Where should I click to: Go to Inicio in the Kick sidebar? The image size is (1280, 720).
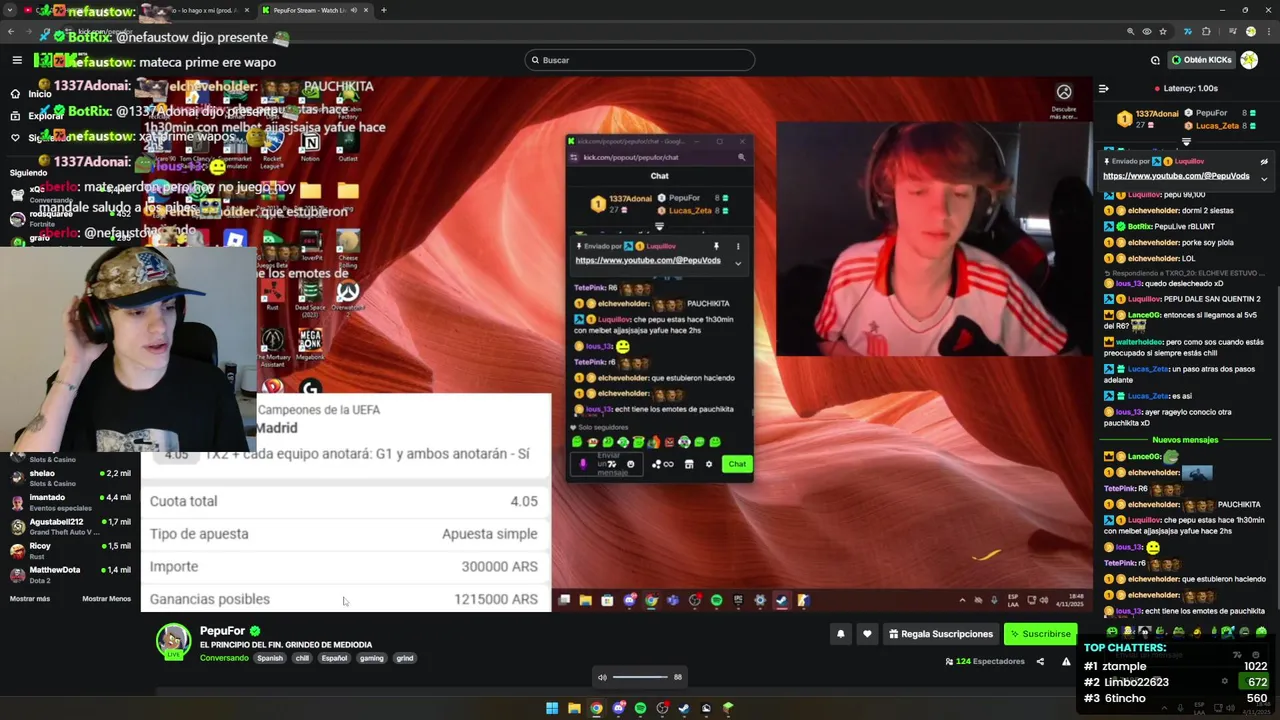[30, 93]
